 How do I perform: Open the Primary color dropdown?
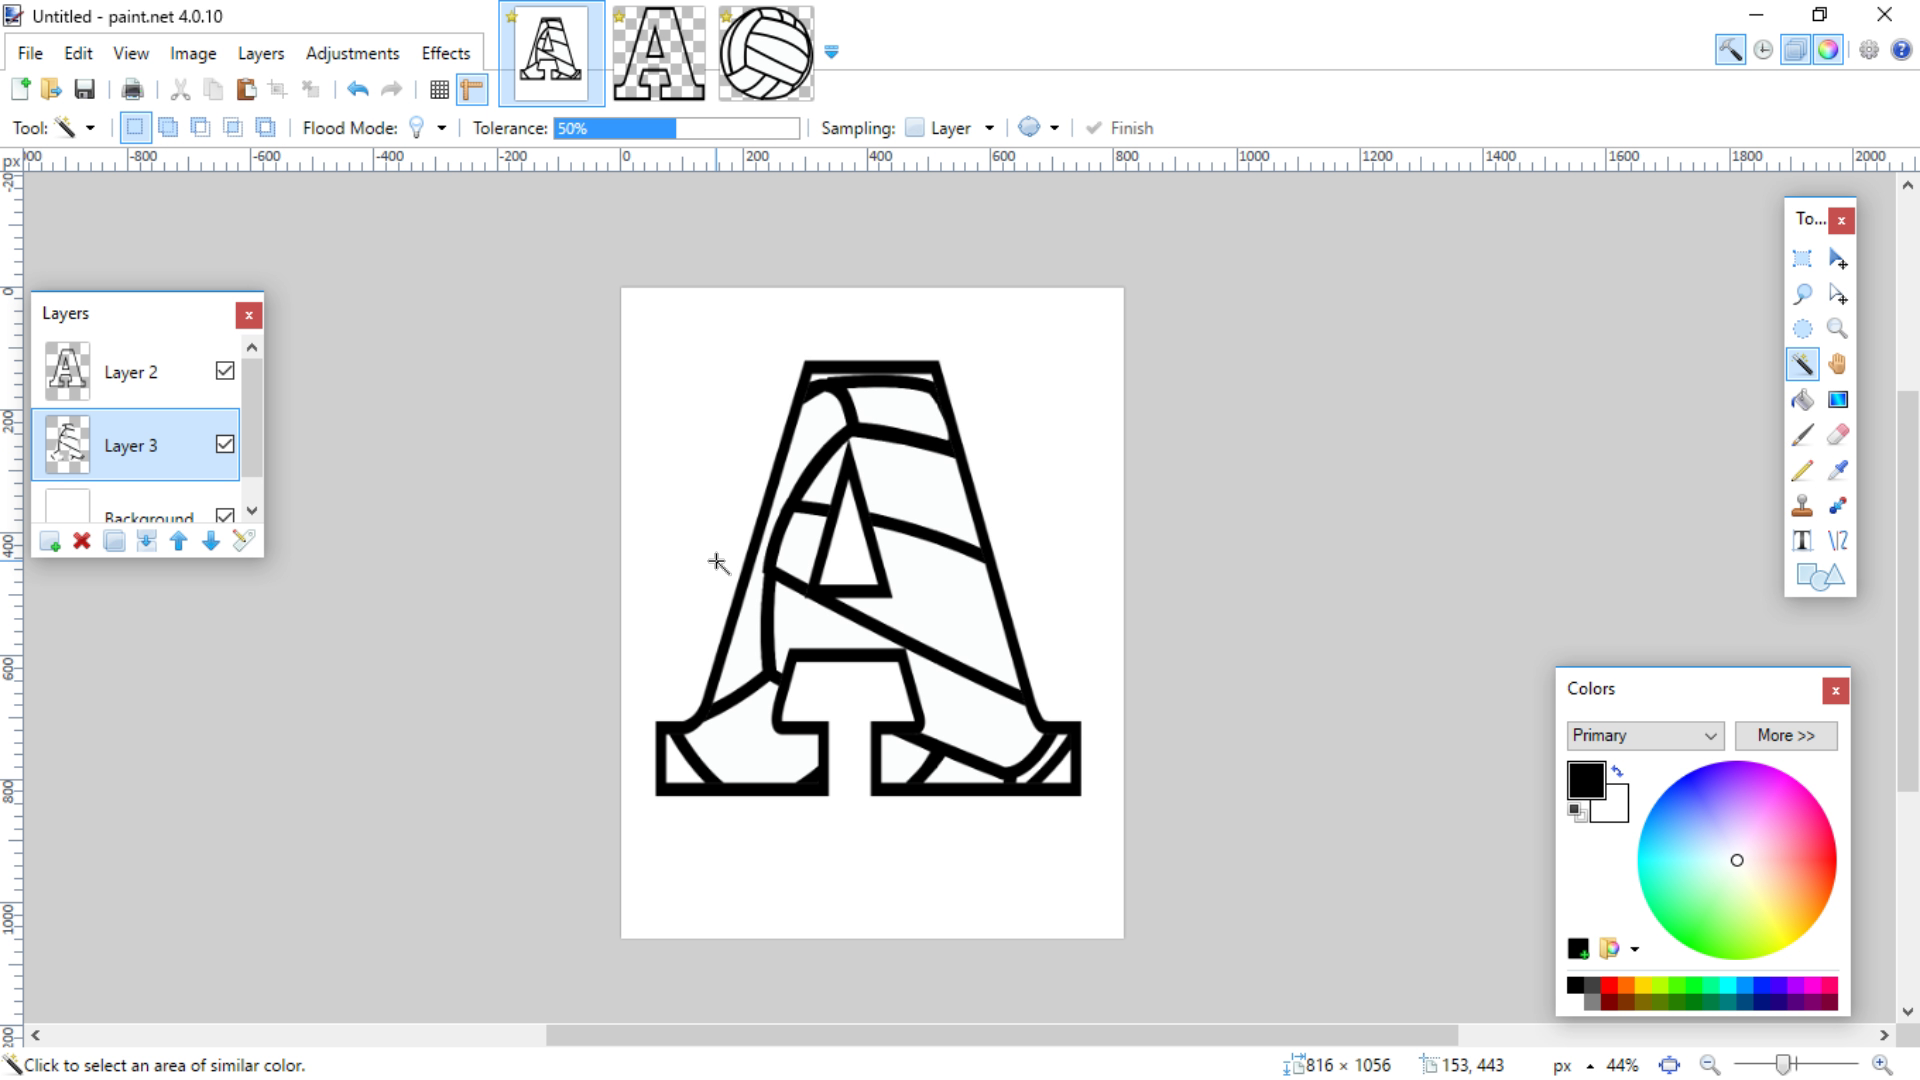pos(1645,735)
